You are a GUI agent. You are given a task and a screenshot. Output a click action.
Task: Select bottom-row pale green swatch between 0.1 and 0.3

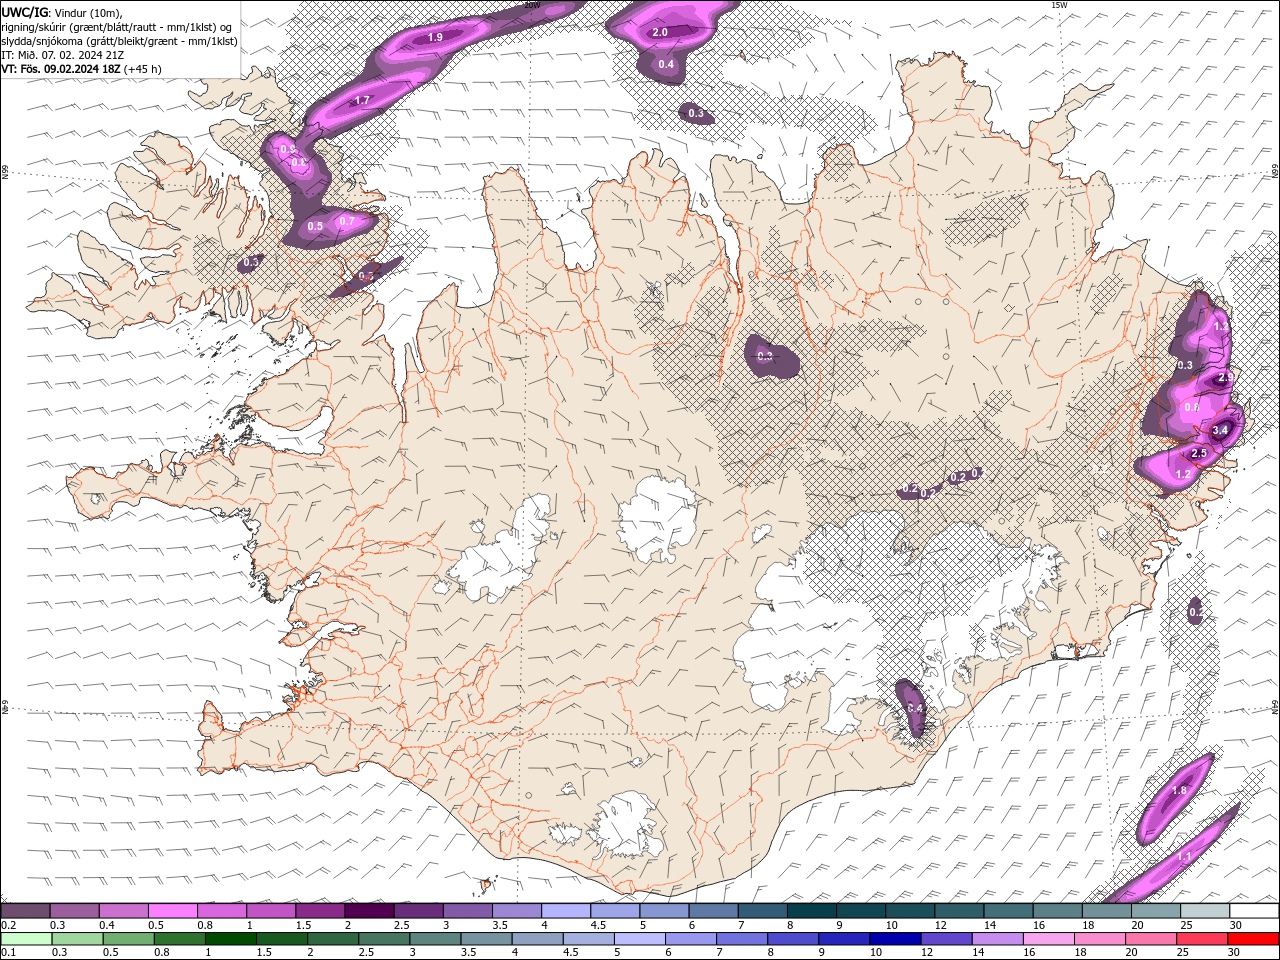click(26, 939)
